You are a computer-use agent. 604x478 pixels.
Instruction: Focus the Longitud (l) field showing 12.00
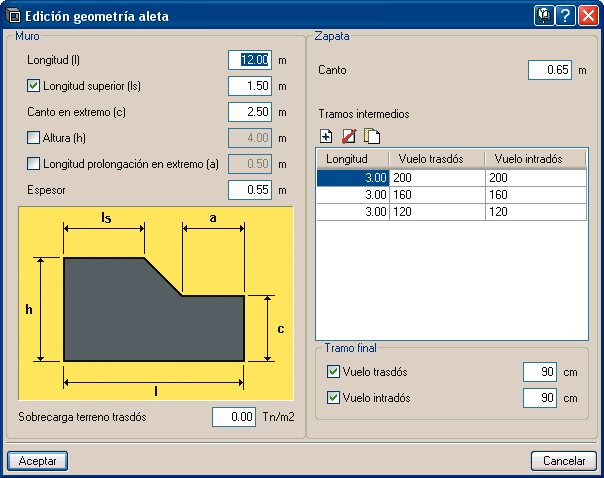(250, 60)
